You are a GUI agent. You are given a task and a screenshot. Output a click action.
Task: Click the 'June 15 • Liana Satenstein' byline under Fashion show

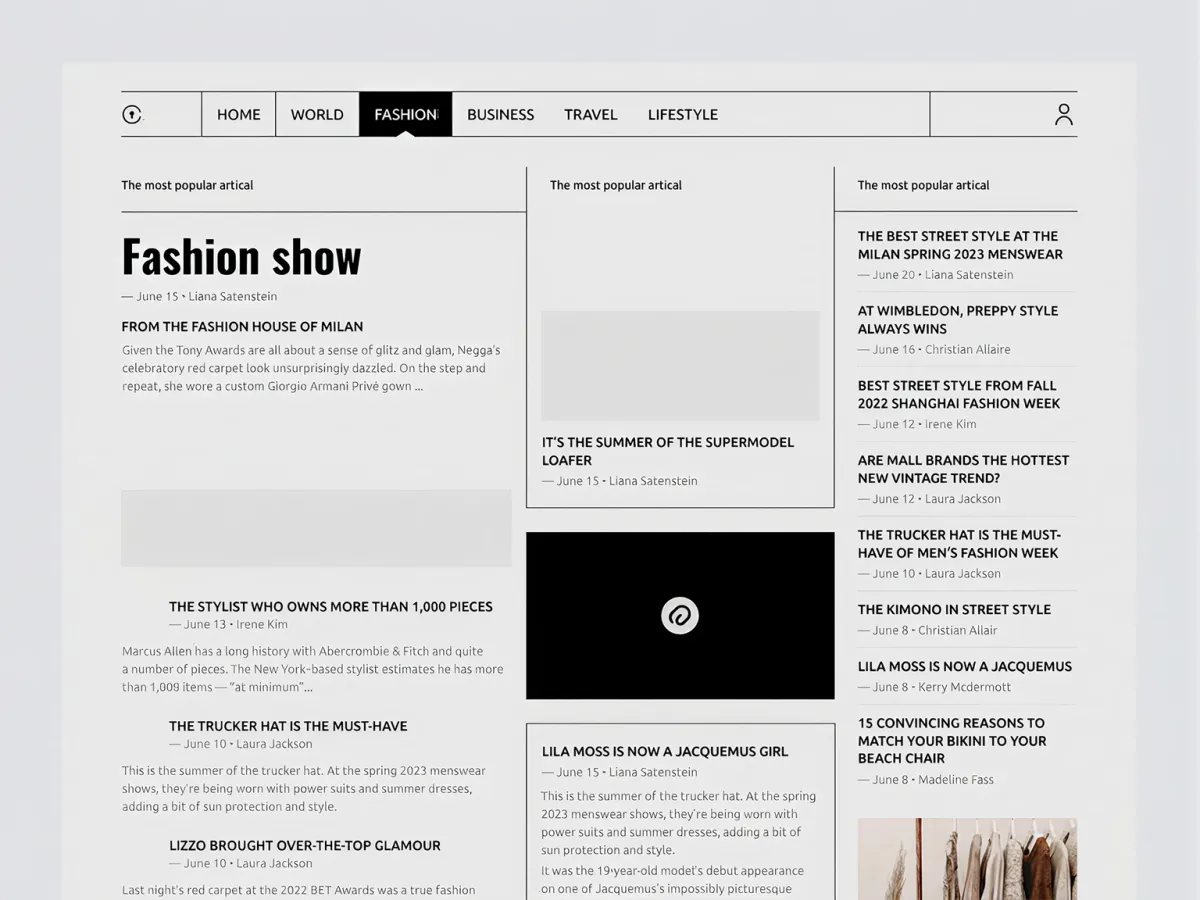199,296
